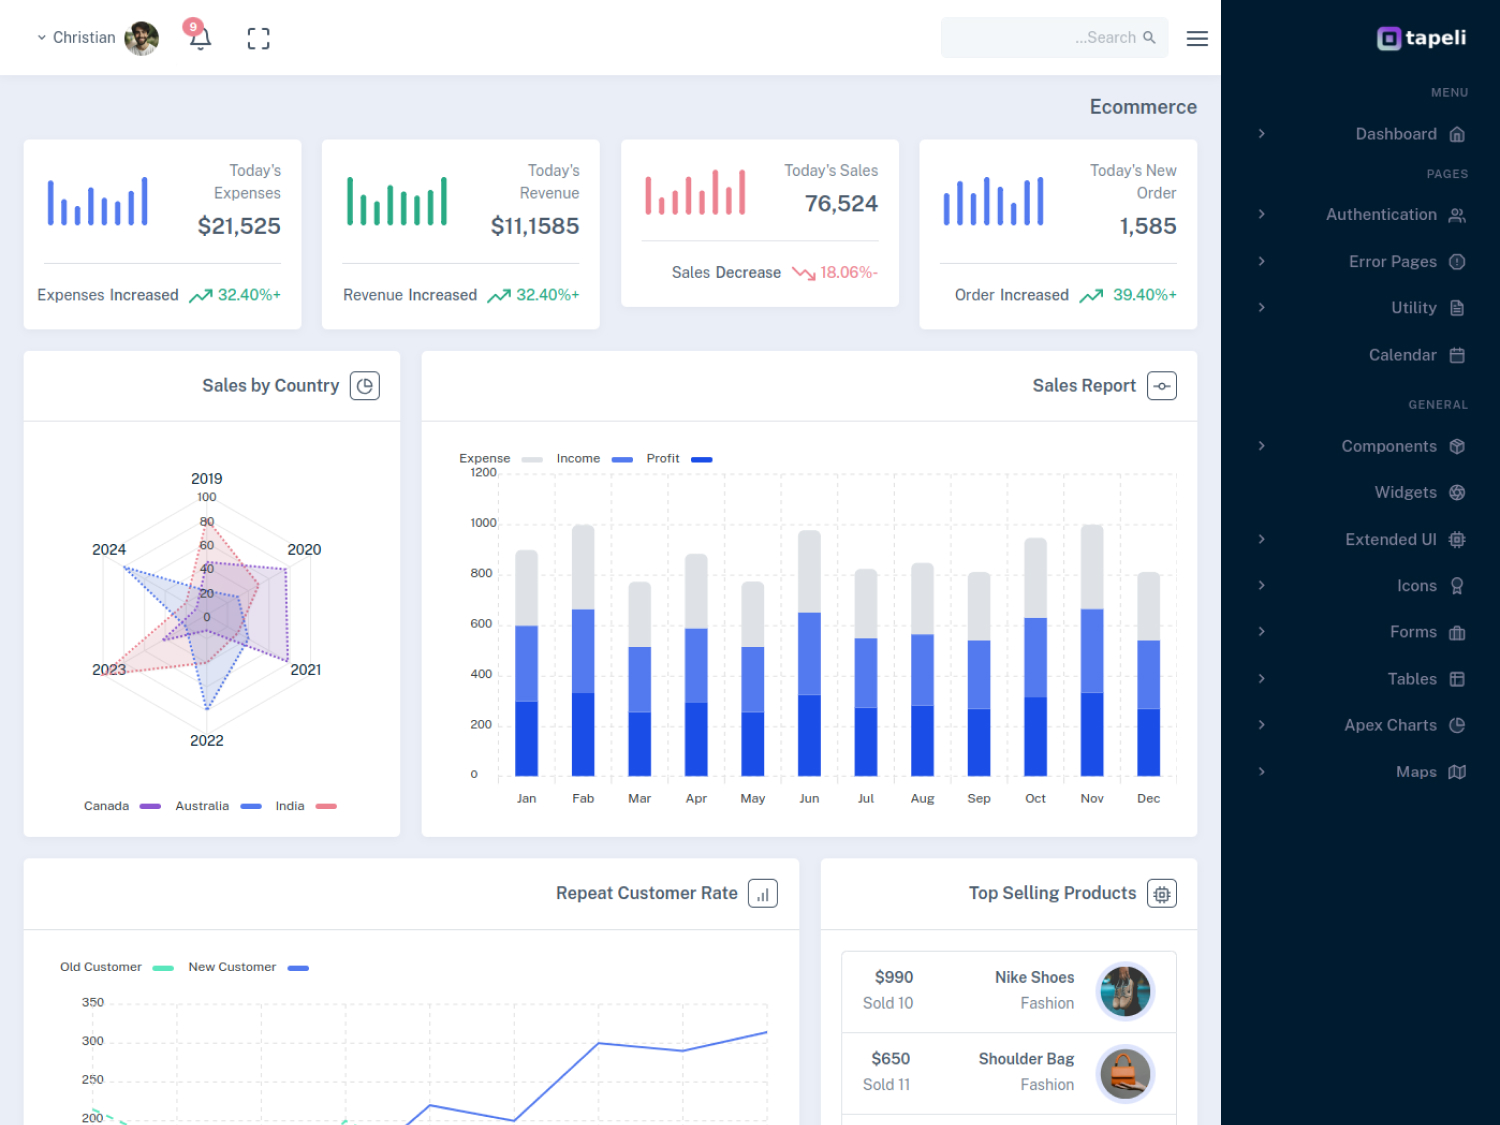Expand the Error Pages chevron

(1262, 261)
